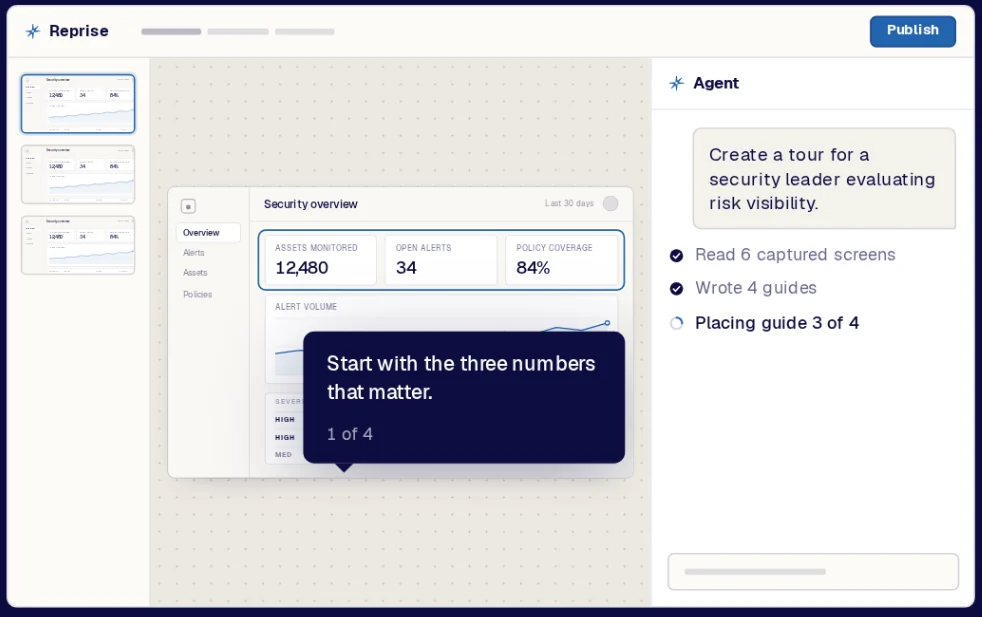Image resolution: width=982 pixels, height=617 pixels.
Task: Click the "Create a tour" prompt message
Action: point(824,179)
